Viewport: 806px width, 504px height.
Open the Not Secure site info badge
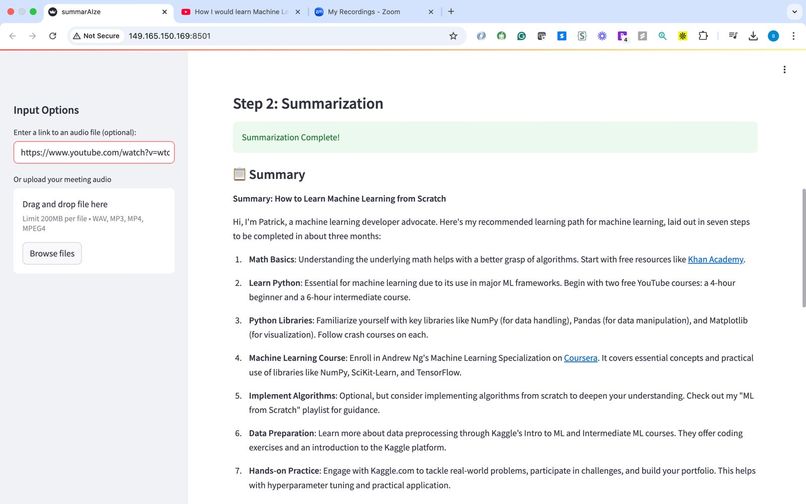coord(96,36)
